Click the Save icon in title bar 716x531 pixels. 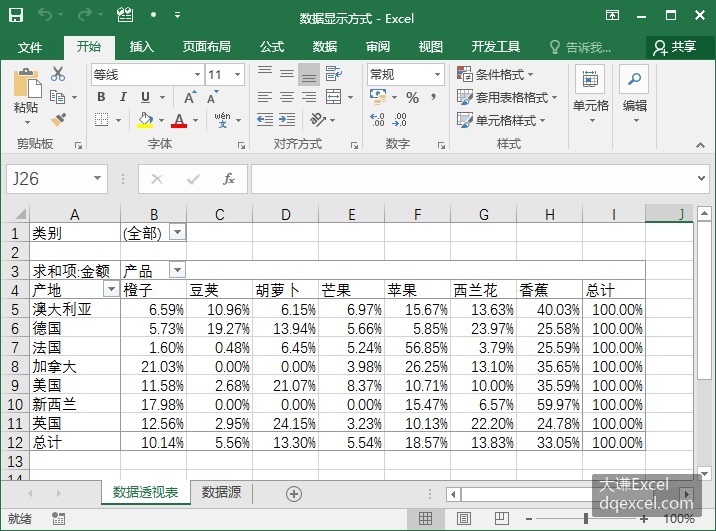[16, 16]
